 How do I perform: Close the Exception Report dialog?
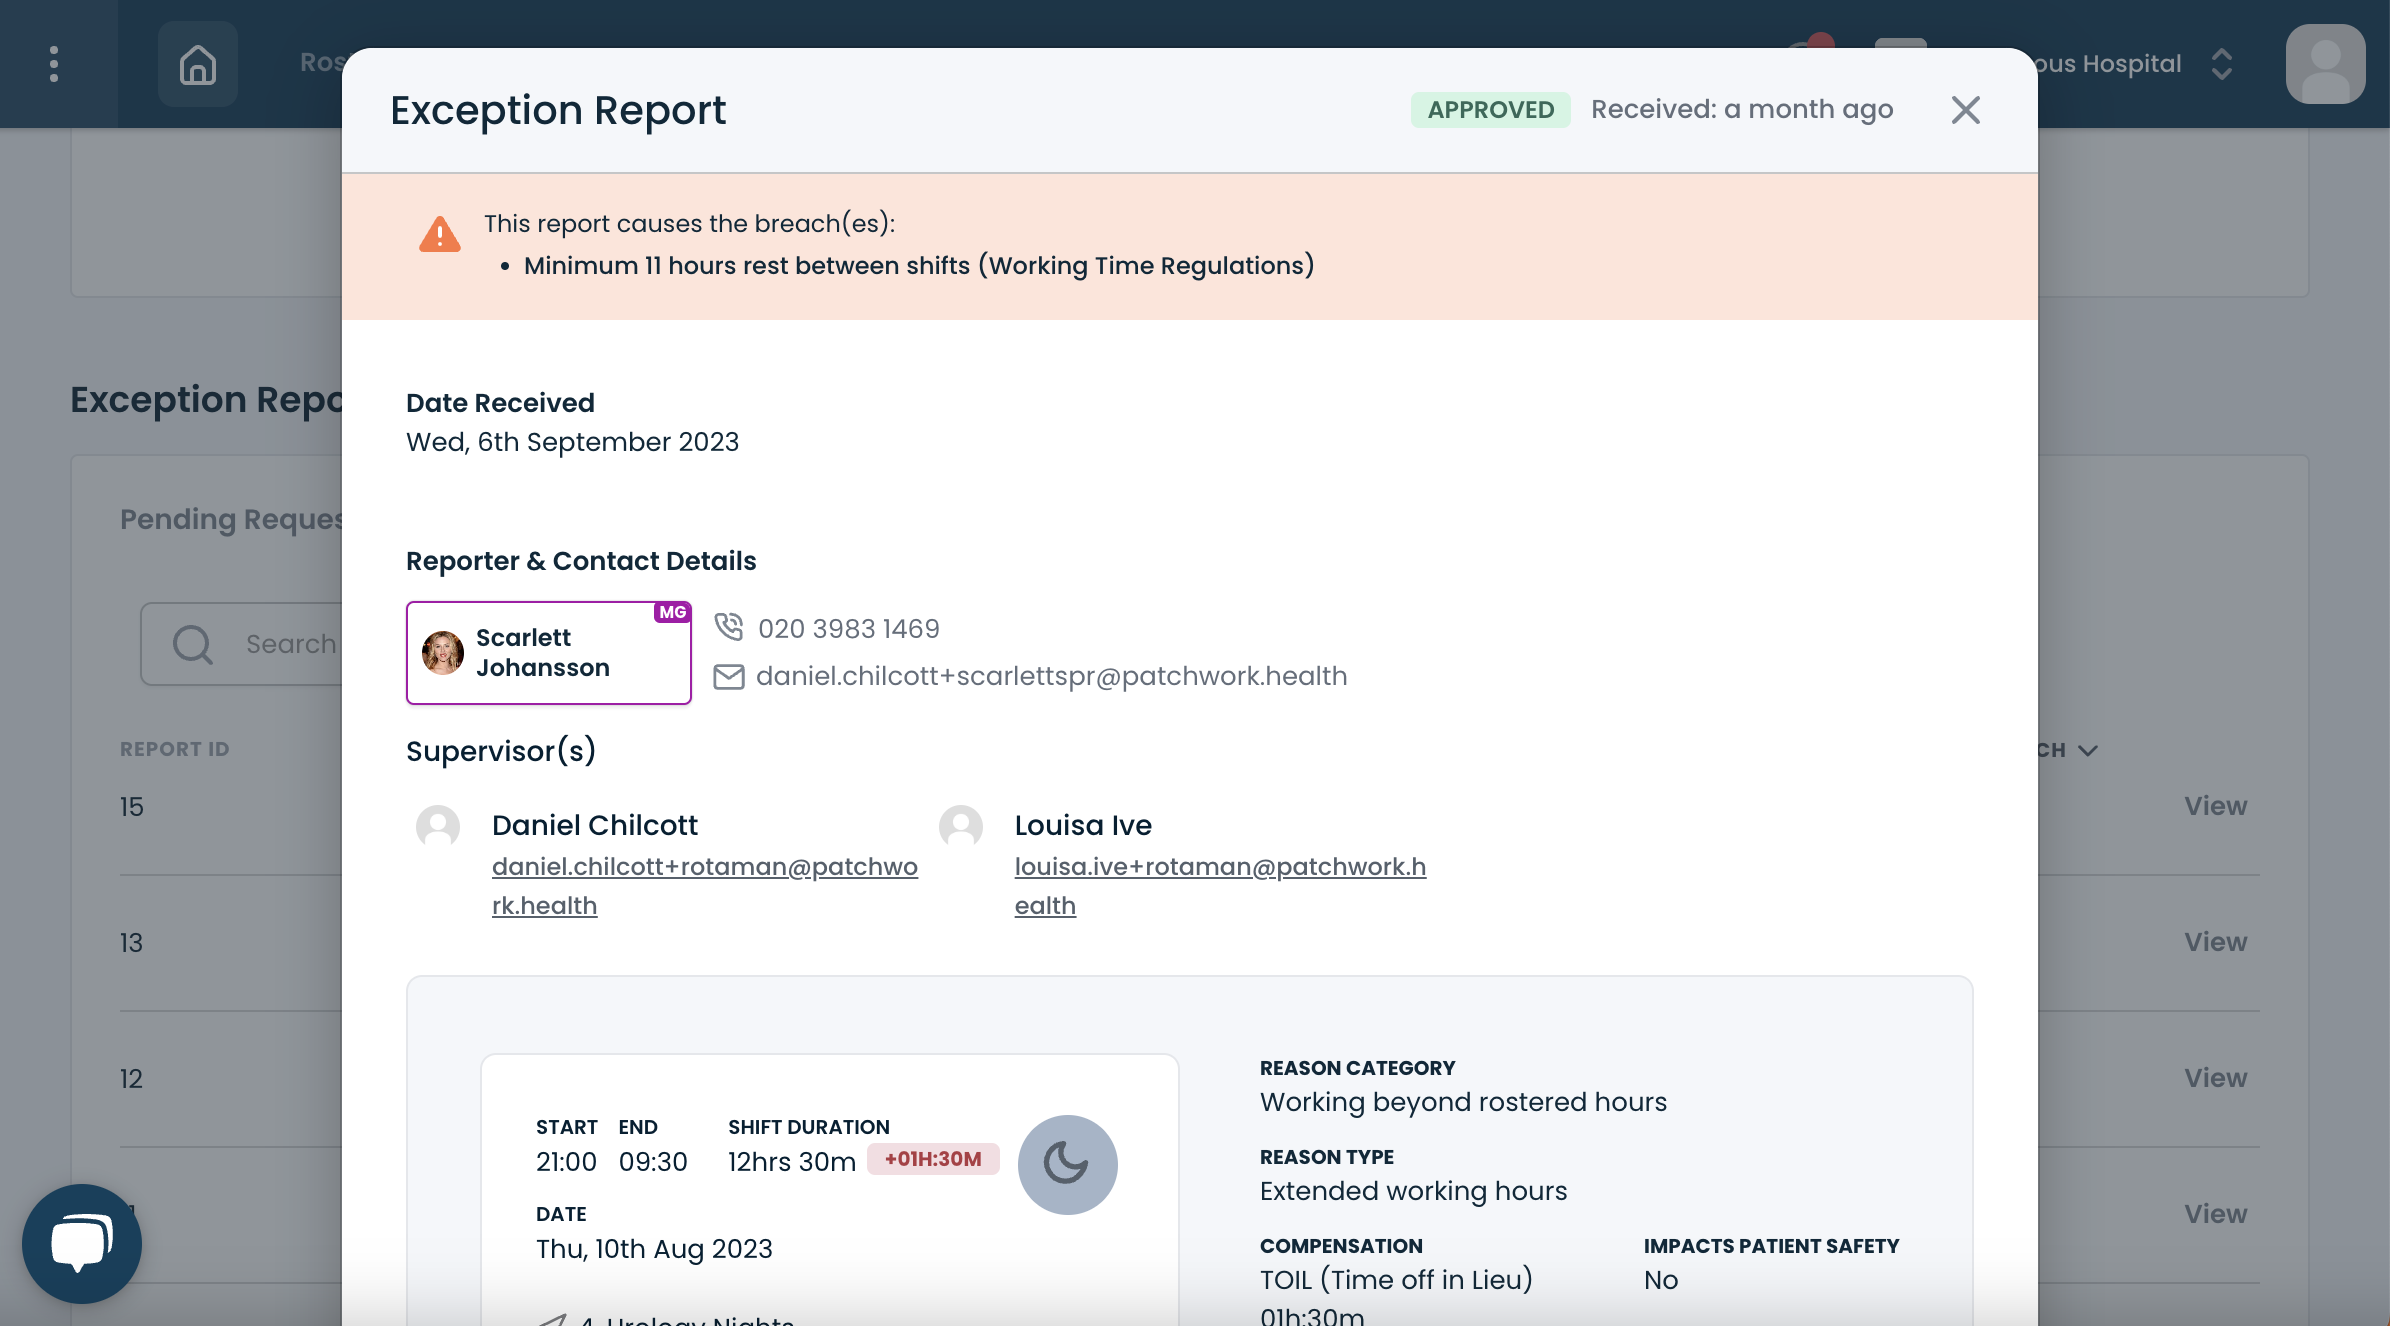1965,110
